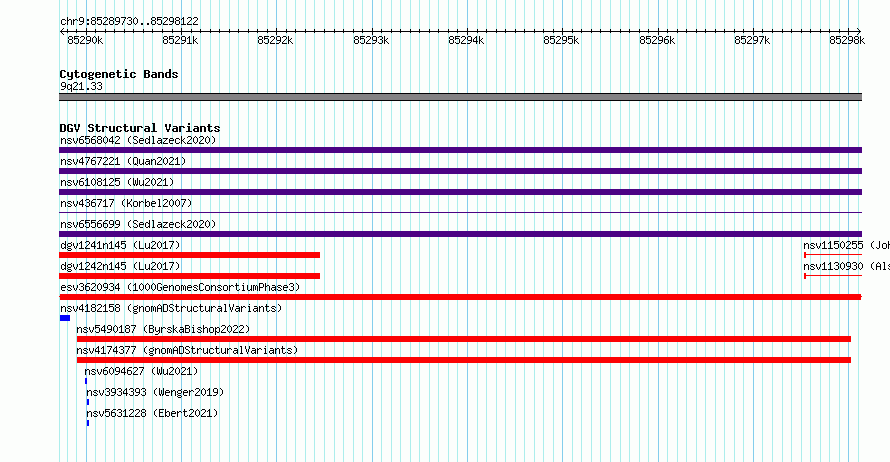The image size is (890, 462).
Task: Click the 85294k ruler label
Action: [x=466, y=40]
